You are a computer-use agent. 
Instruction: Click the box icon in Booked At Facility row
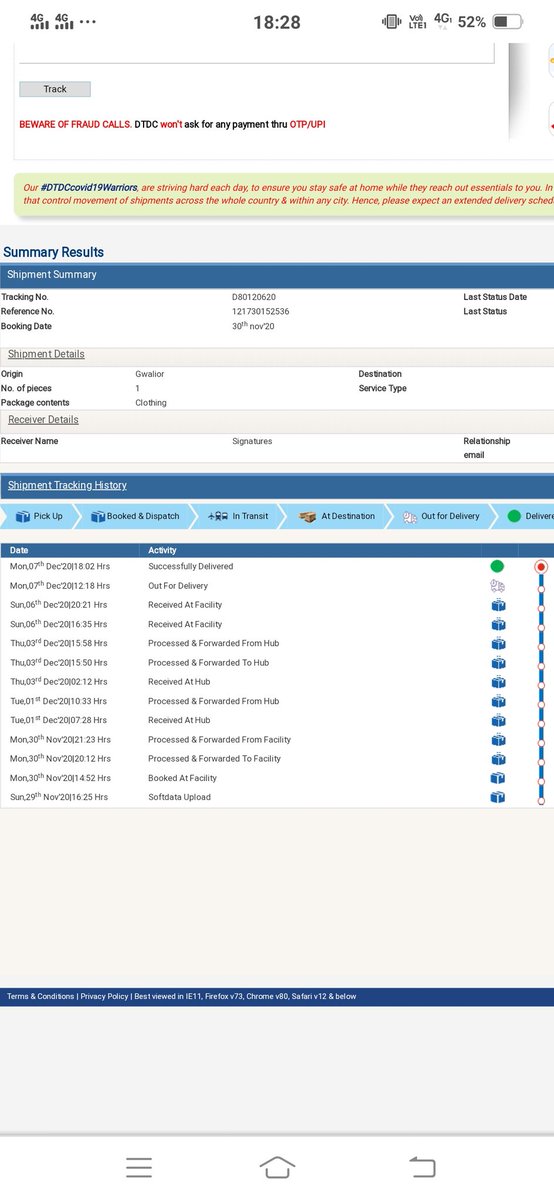point(498,778)
